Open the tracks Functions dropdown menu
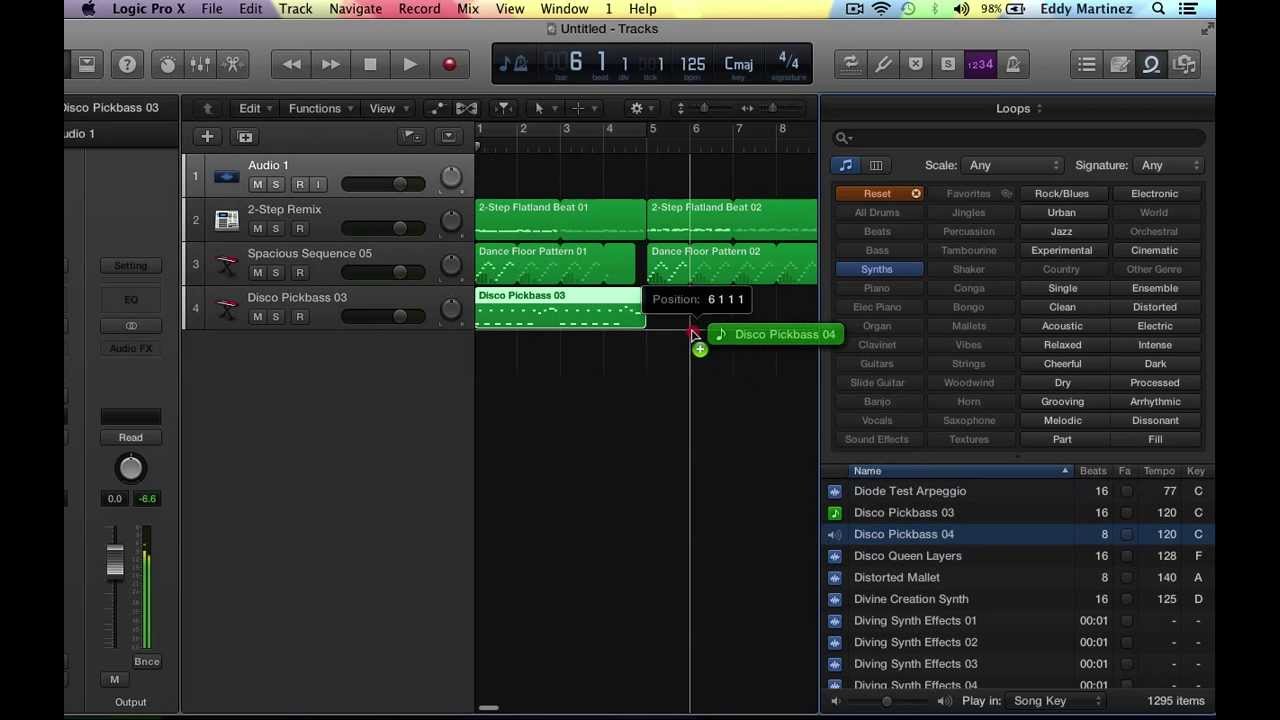 click(x=321, y=108)
